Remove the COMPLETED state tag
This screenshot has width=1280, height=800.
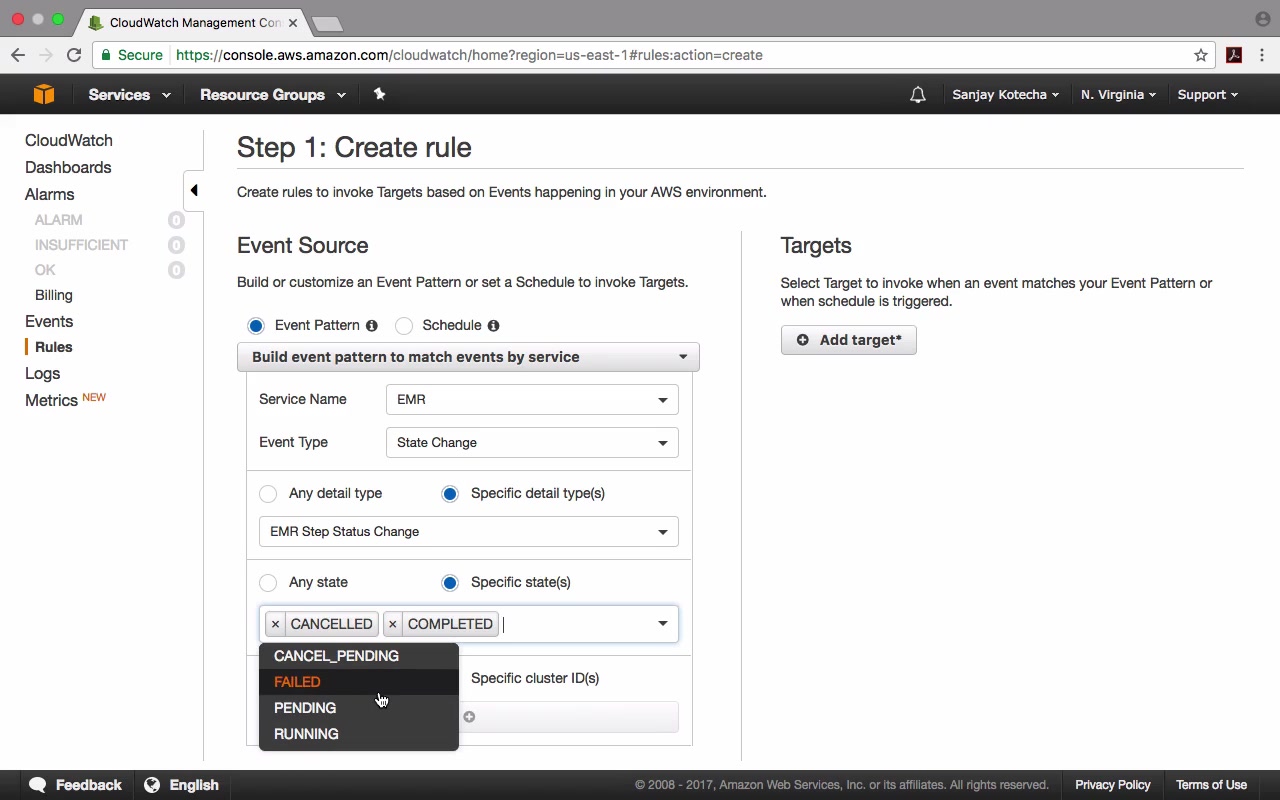393,624
